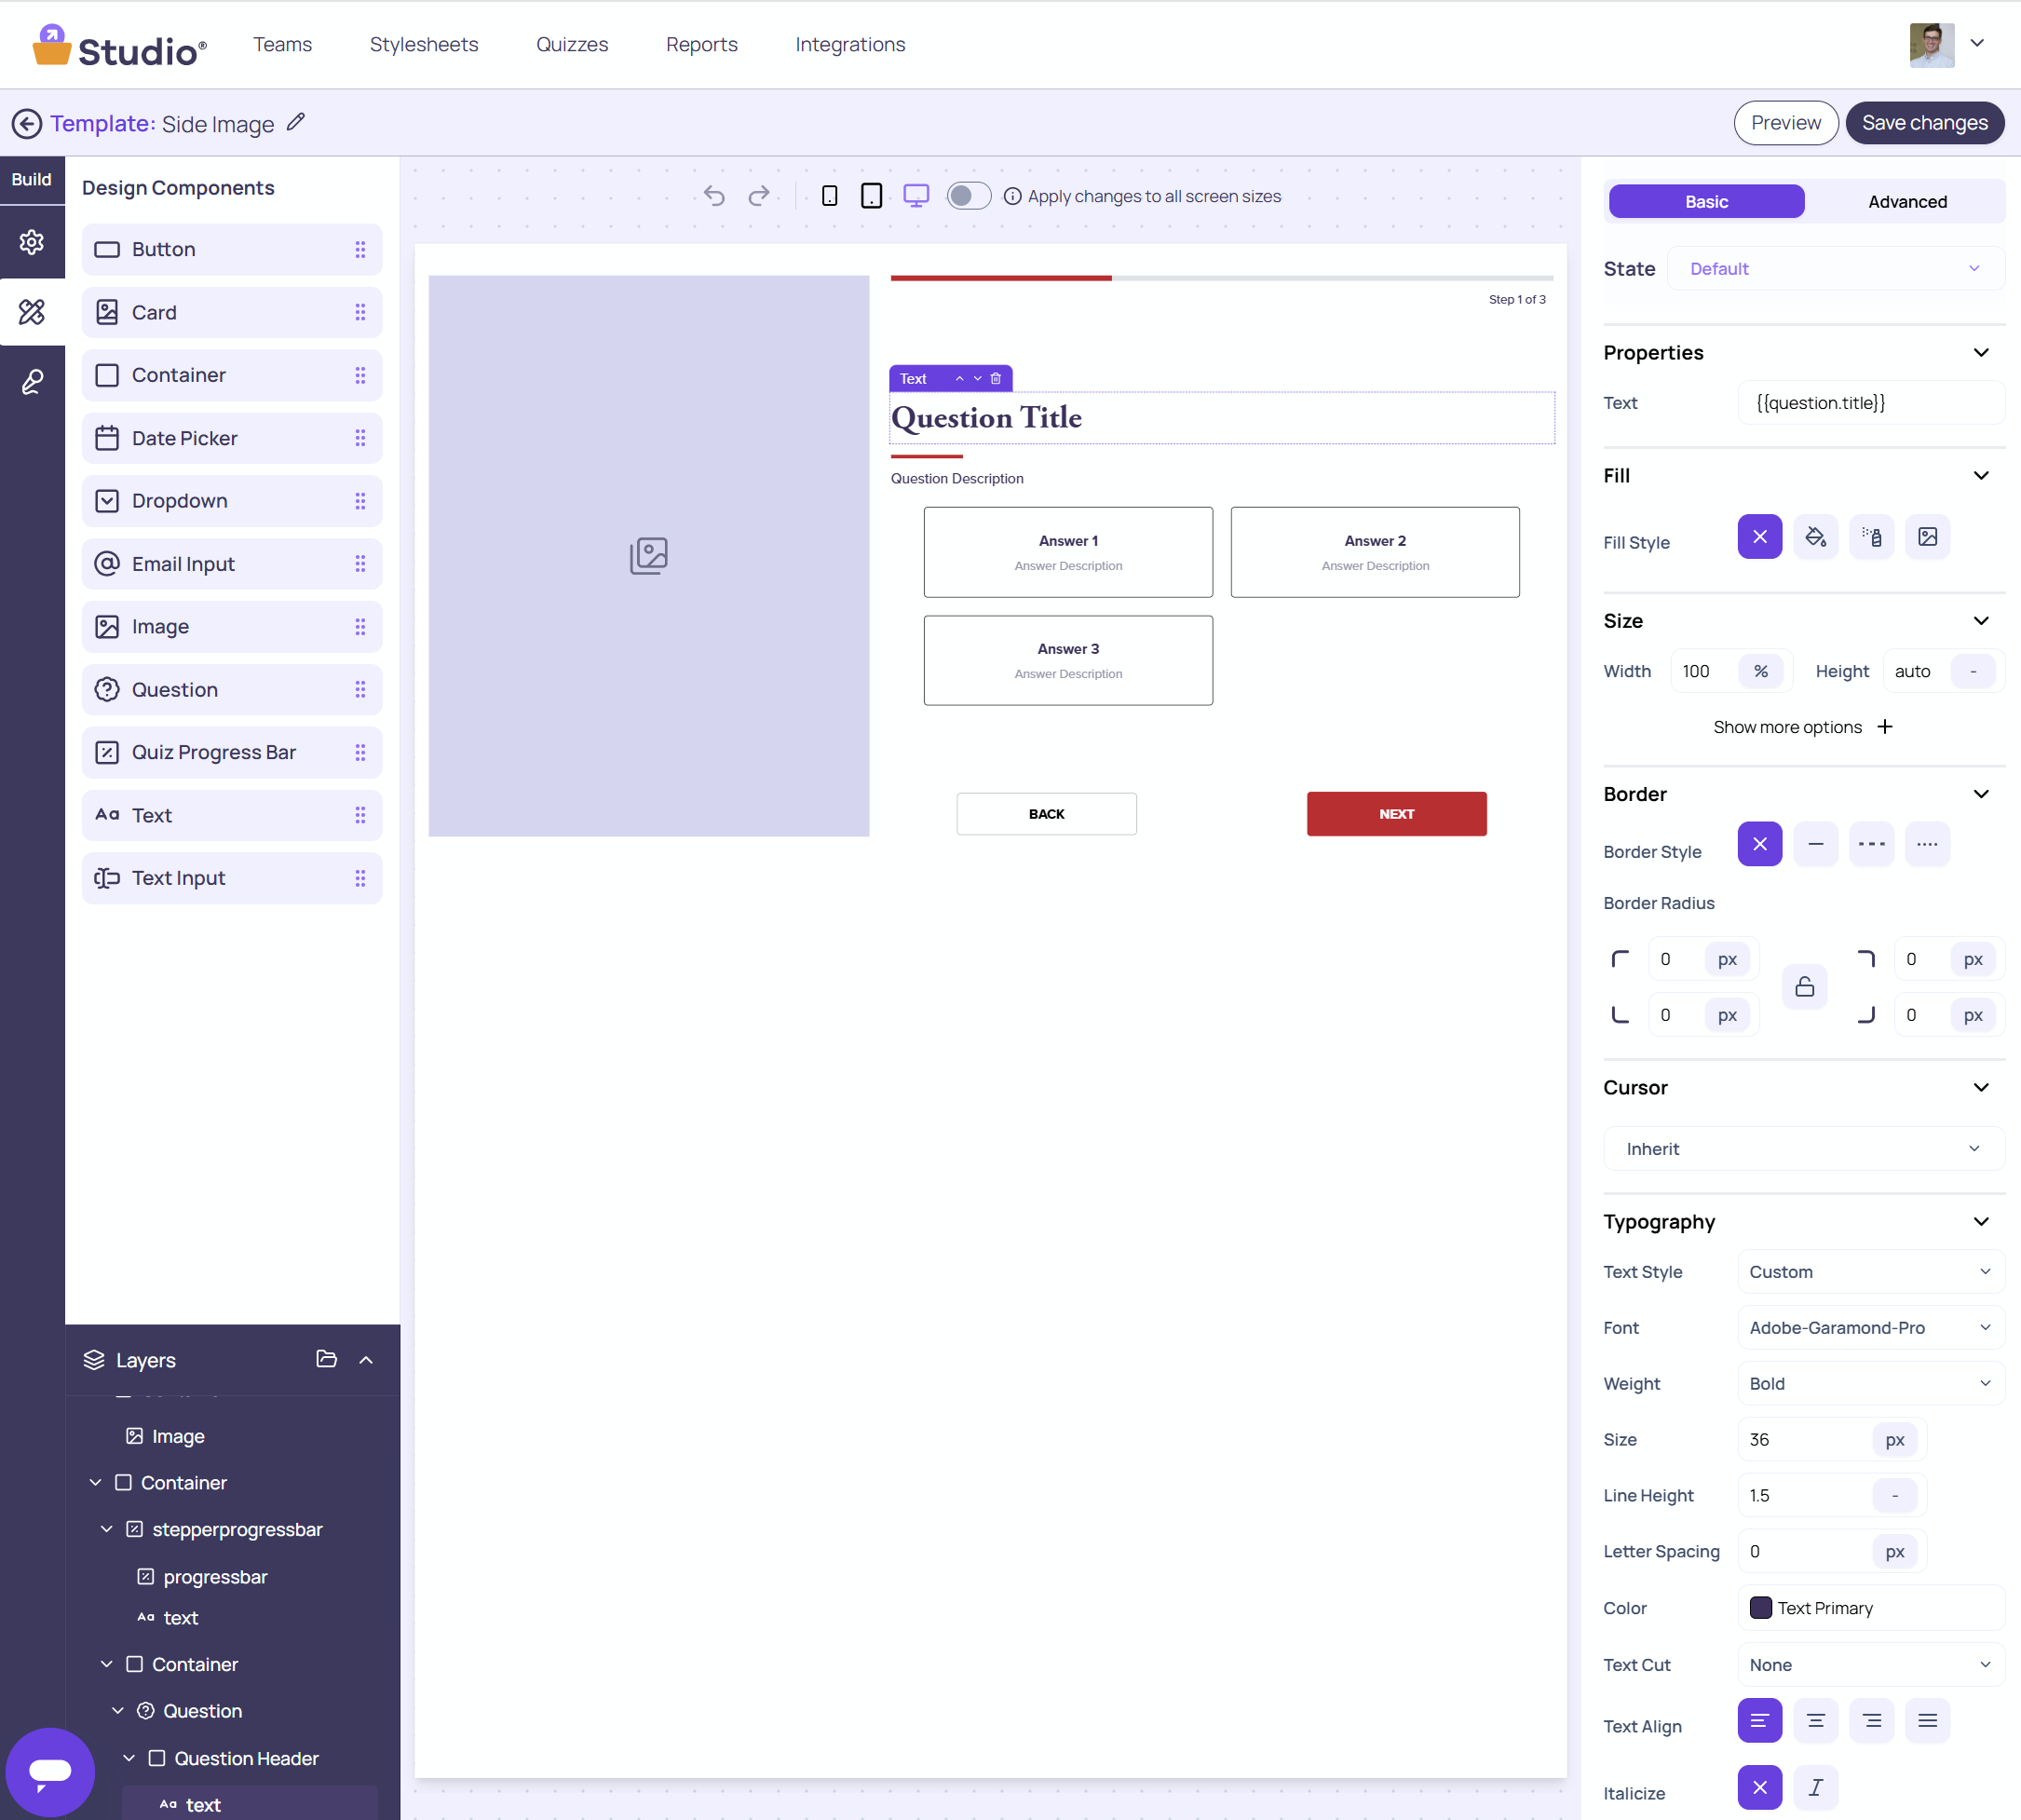Click the undo arrow icon

tap(713, 196)
